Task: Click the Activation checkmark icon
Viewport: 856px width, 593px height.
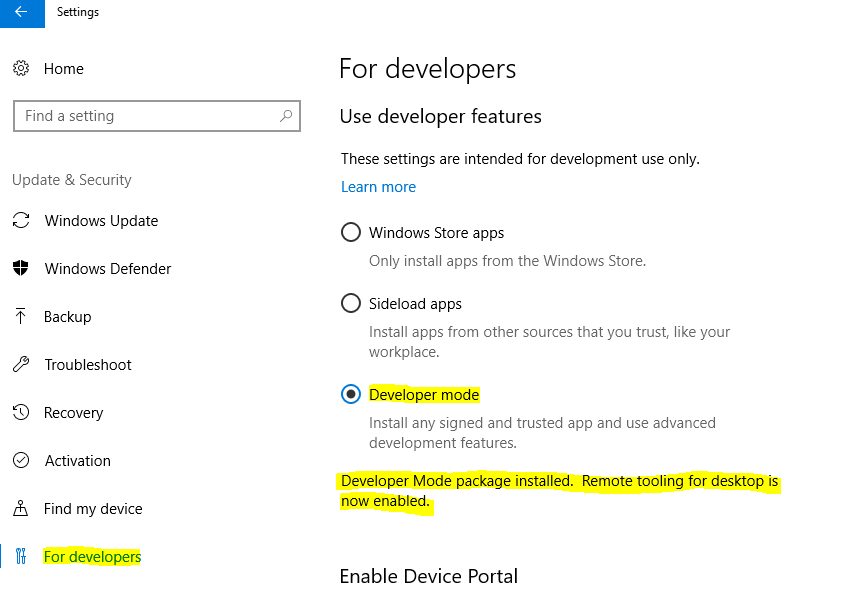Action: (21, 460)
